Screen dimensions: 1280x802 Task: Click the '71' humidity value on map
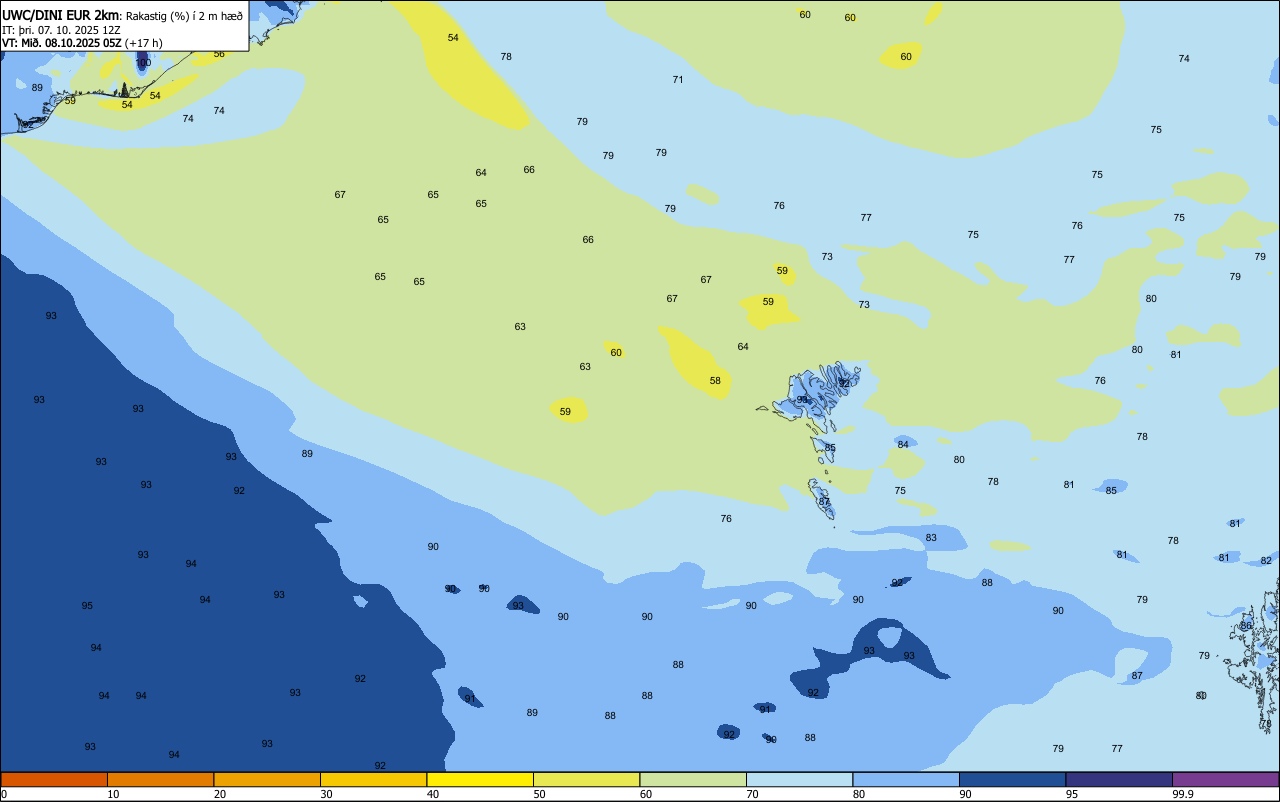click(x=678, y=80)
